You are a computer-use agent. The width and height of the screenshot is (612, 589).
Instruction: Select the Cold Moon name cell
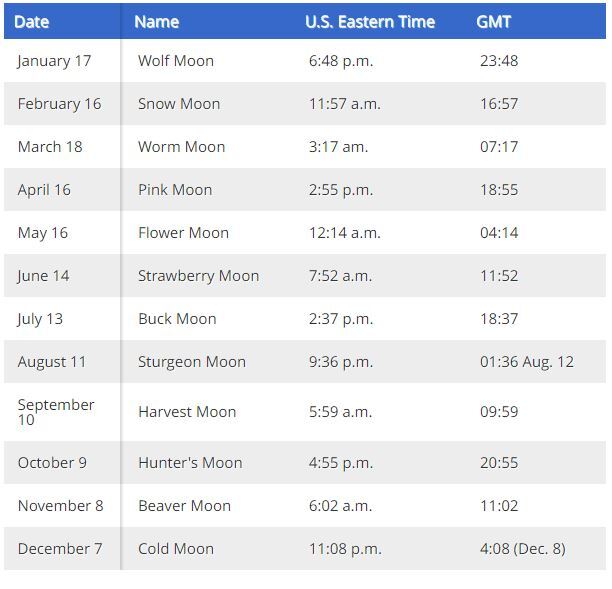click(x=176, y=548)
